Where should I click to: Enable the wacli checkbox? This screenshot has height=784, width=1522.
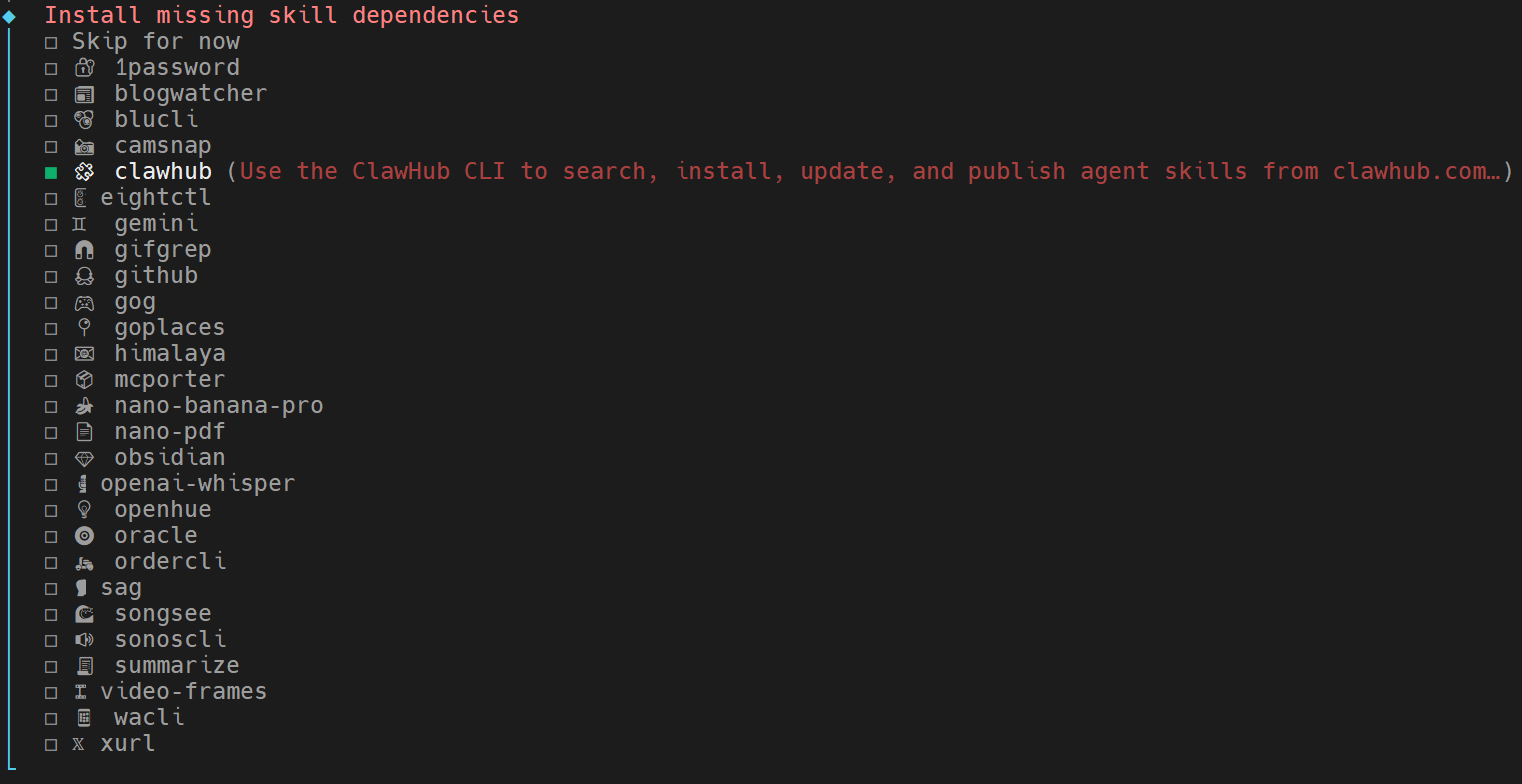pyautogui.click(x=51, y=718)
